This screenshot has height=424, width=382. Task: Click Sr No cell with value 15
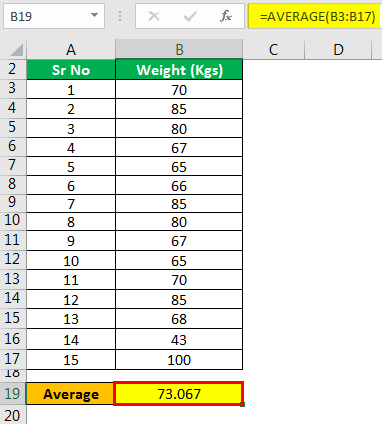pyautogui.click(x=71, y=360)
